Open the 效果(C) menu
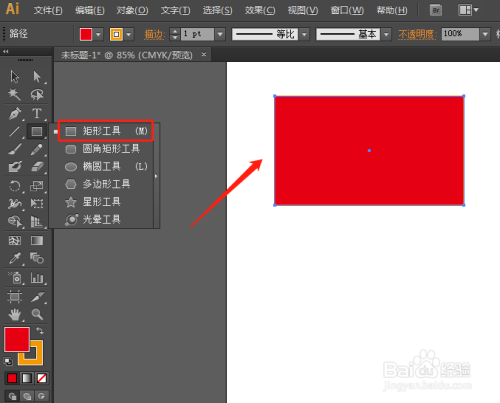 pyautogui.click(x=260, y=10)
